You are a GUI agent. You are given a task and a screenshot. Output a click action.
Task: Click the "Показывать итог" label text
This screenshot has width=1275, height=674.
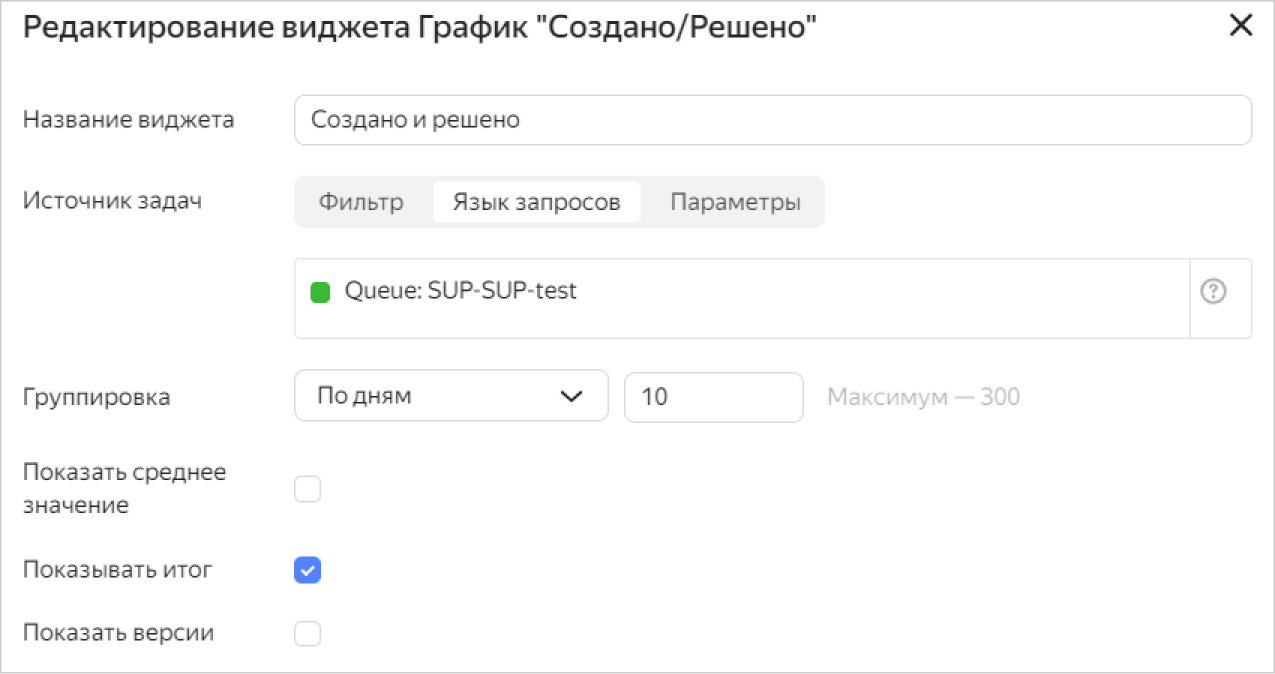coord(118,570)
